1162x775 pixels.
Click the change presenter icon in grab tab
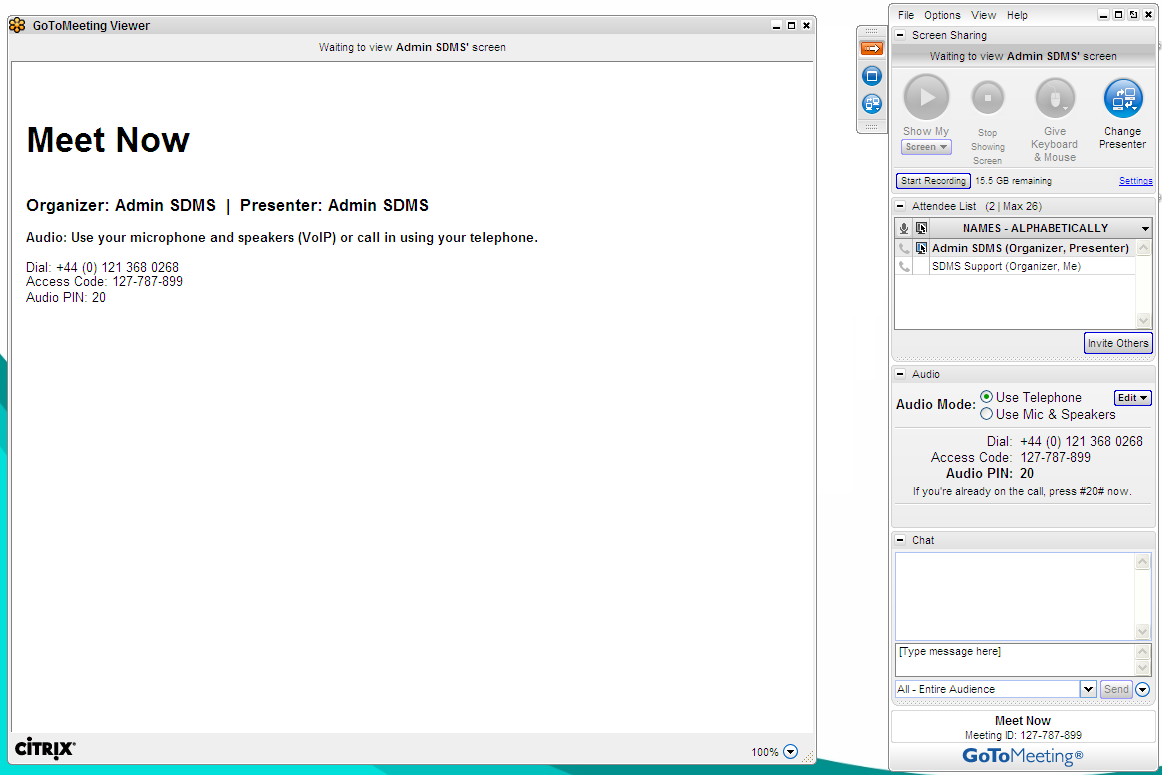(872, 104)
